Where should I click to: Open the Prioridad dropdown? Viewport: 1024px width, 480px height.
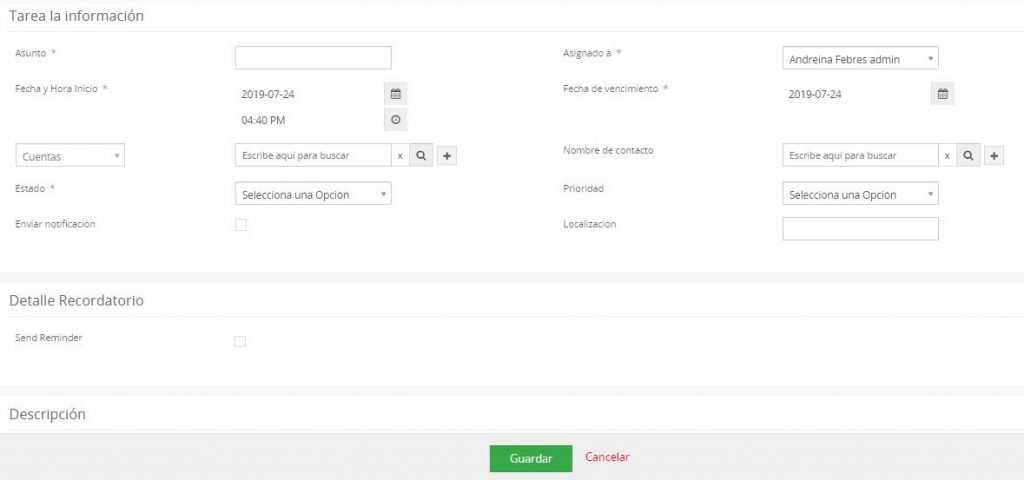[860, 195]
